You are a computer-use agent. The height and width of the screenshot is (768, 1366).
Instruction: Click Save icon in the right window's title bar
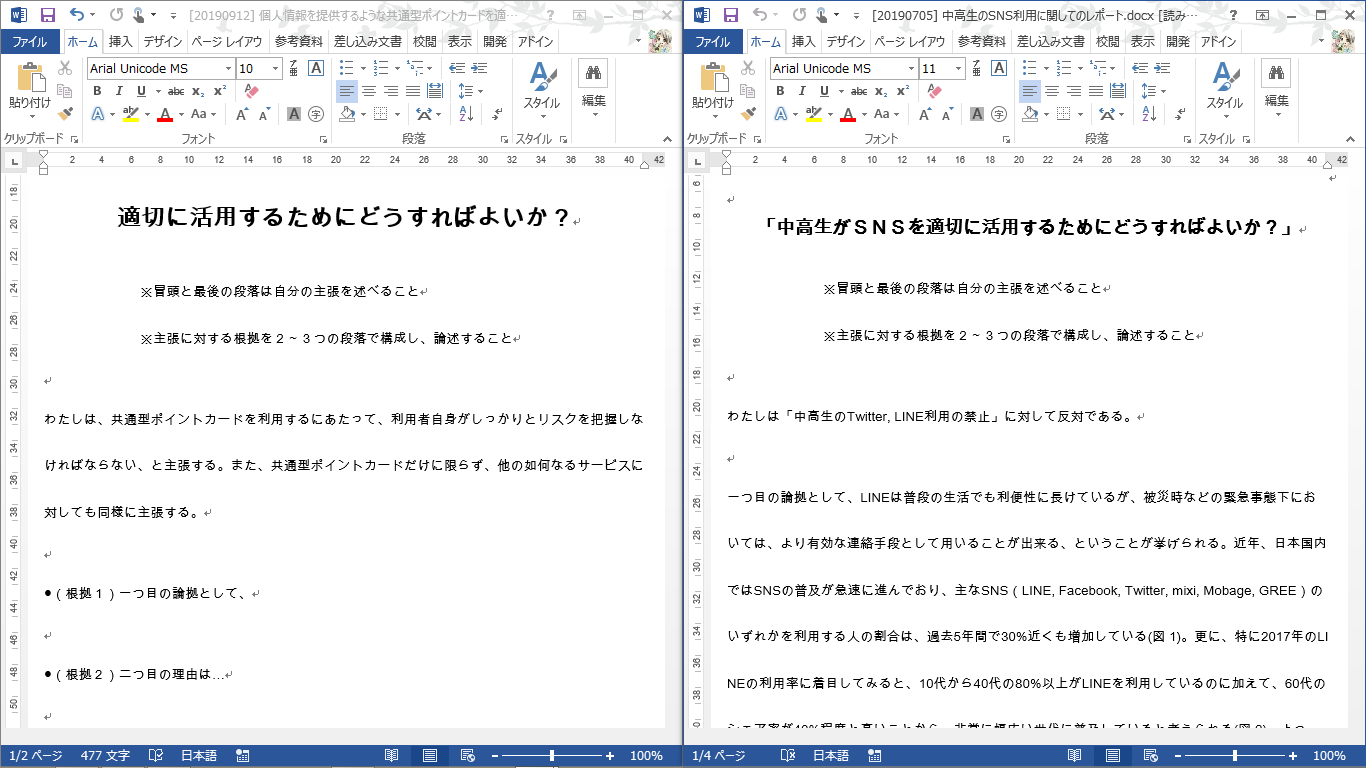pos(730,15)
